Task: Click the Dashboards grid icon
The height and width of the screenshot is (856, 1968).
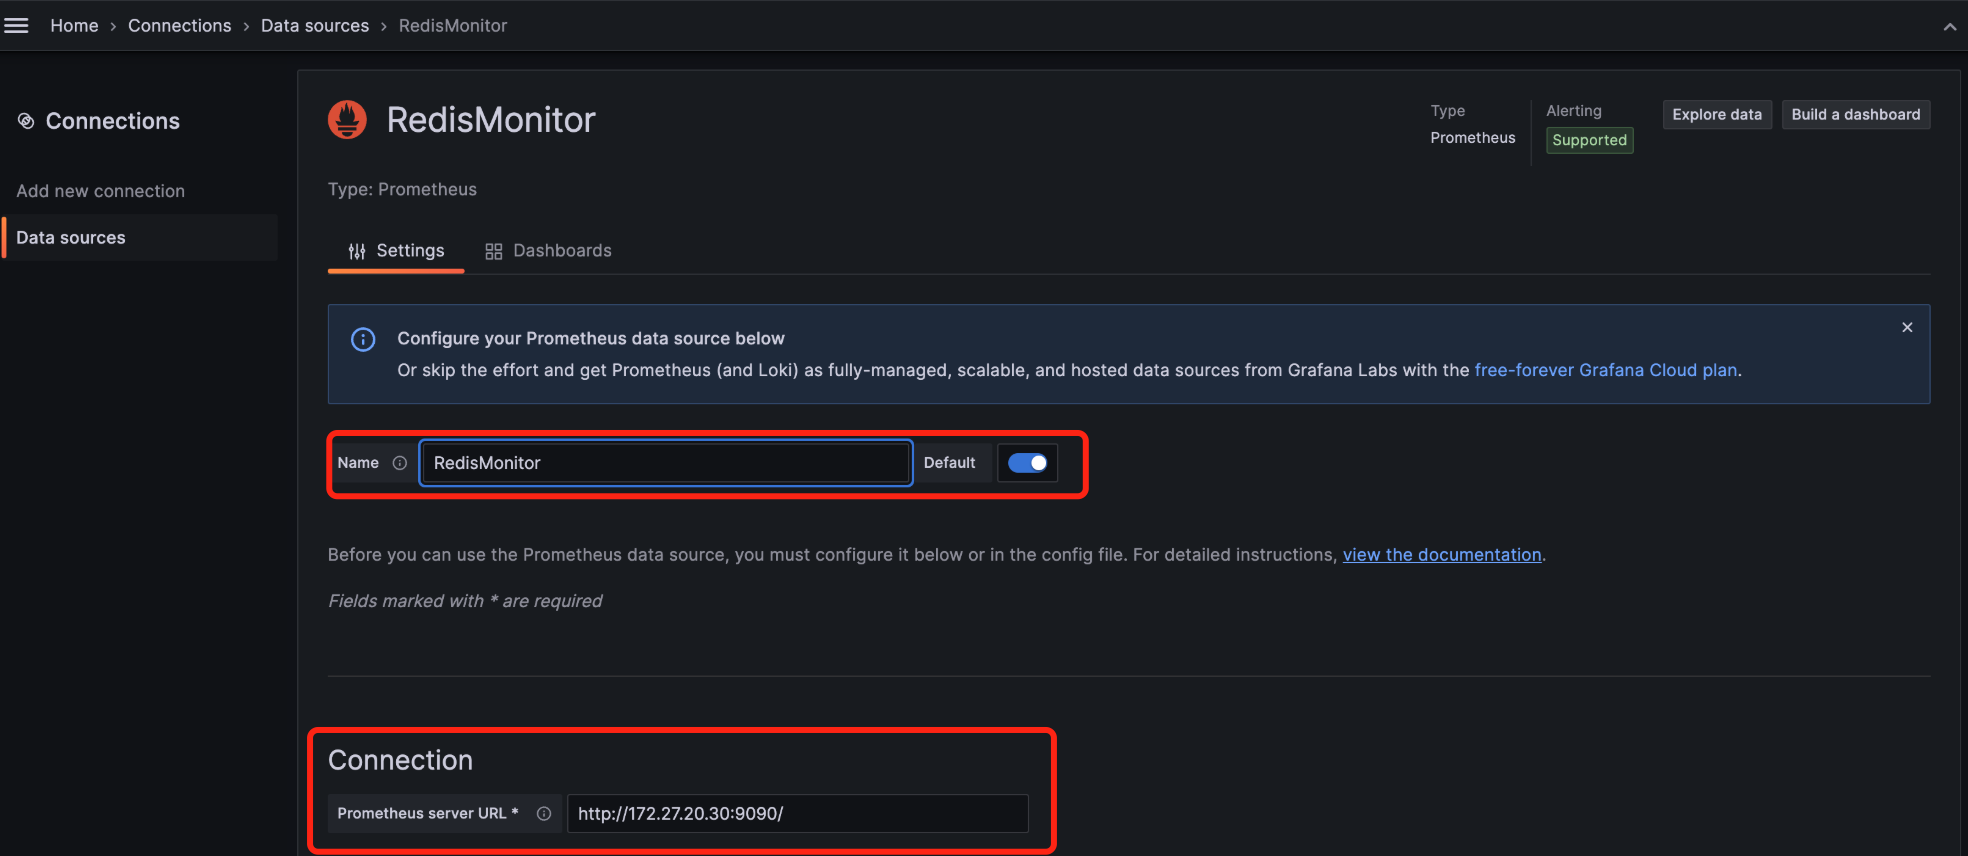Action: (x=493, y=251)
